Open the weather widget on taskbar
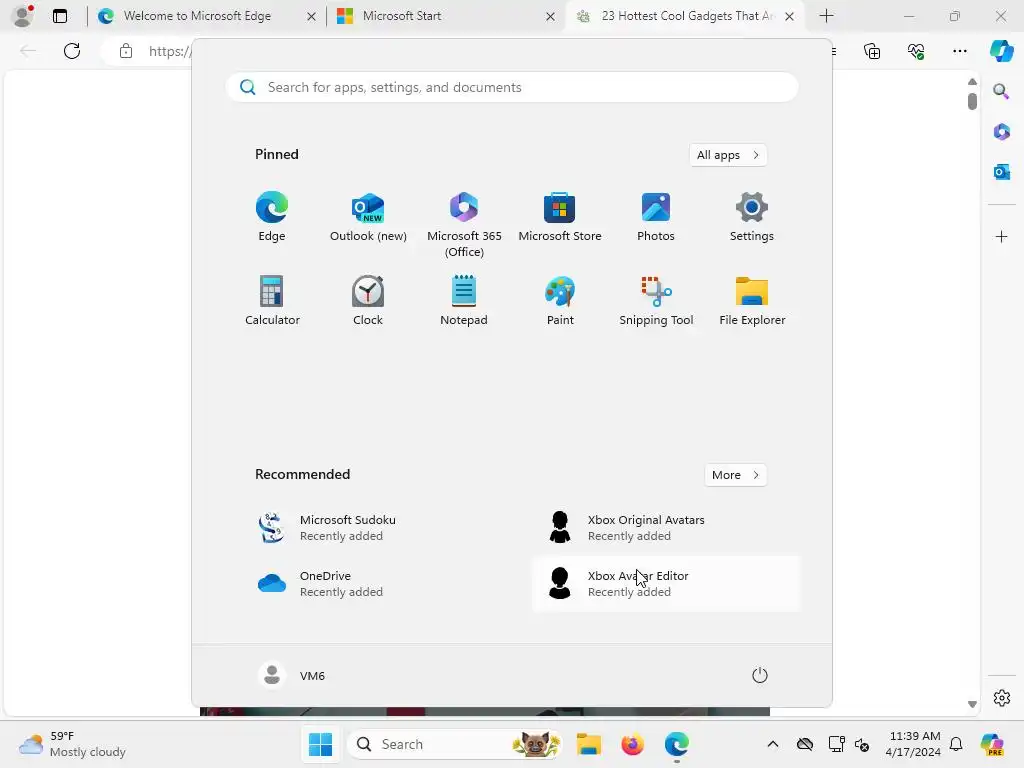 pos(72,744)
